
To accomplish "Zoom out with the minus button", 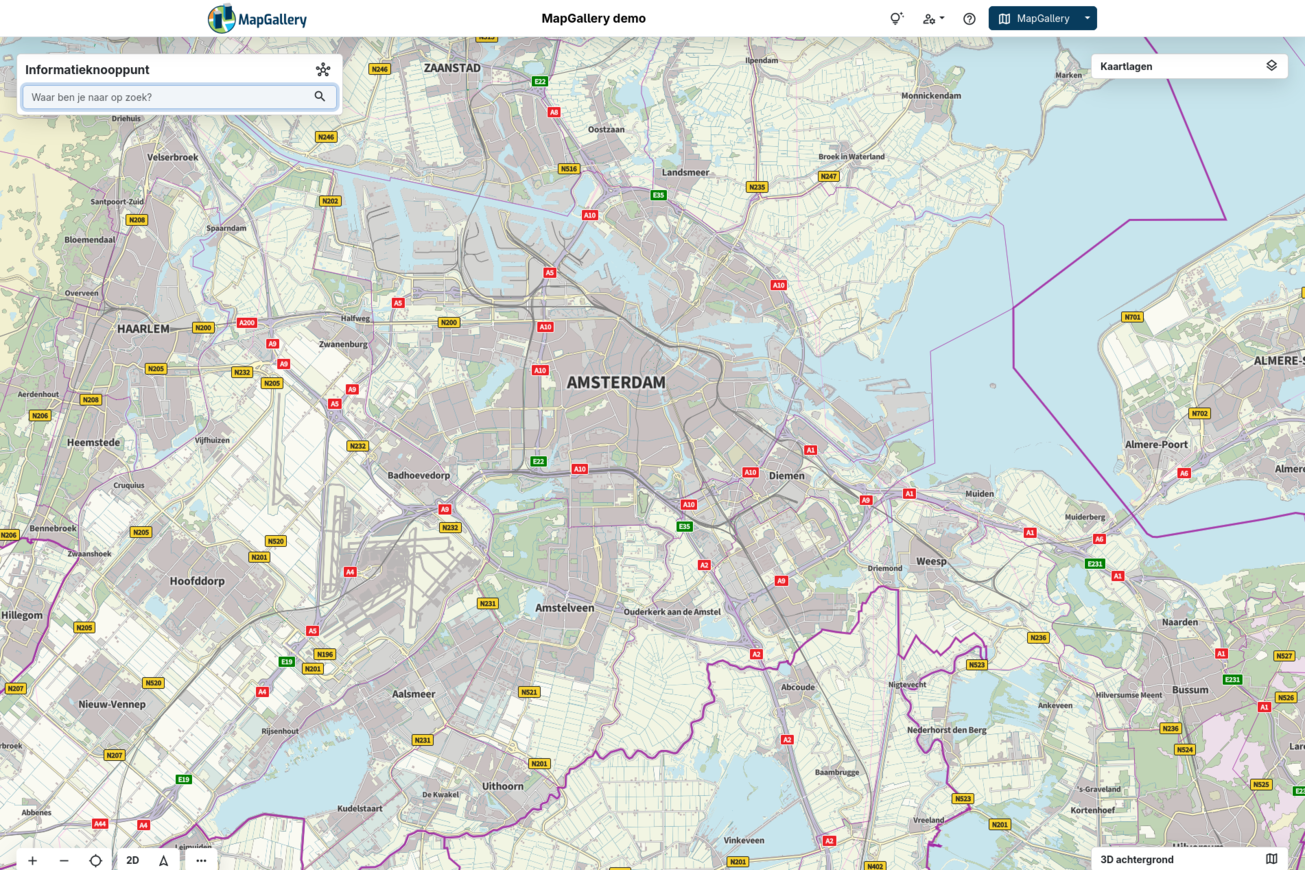I will 64,860.
